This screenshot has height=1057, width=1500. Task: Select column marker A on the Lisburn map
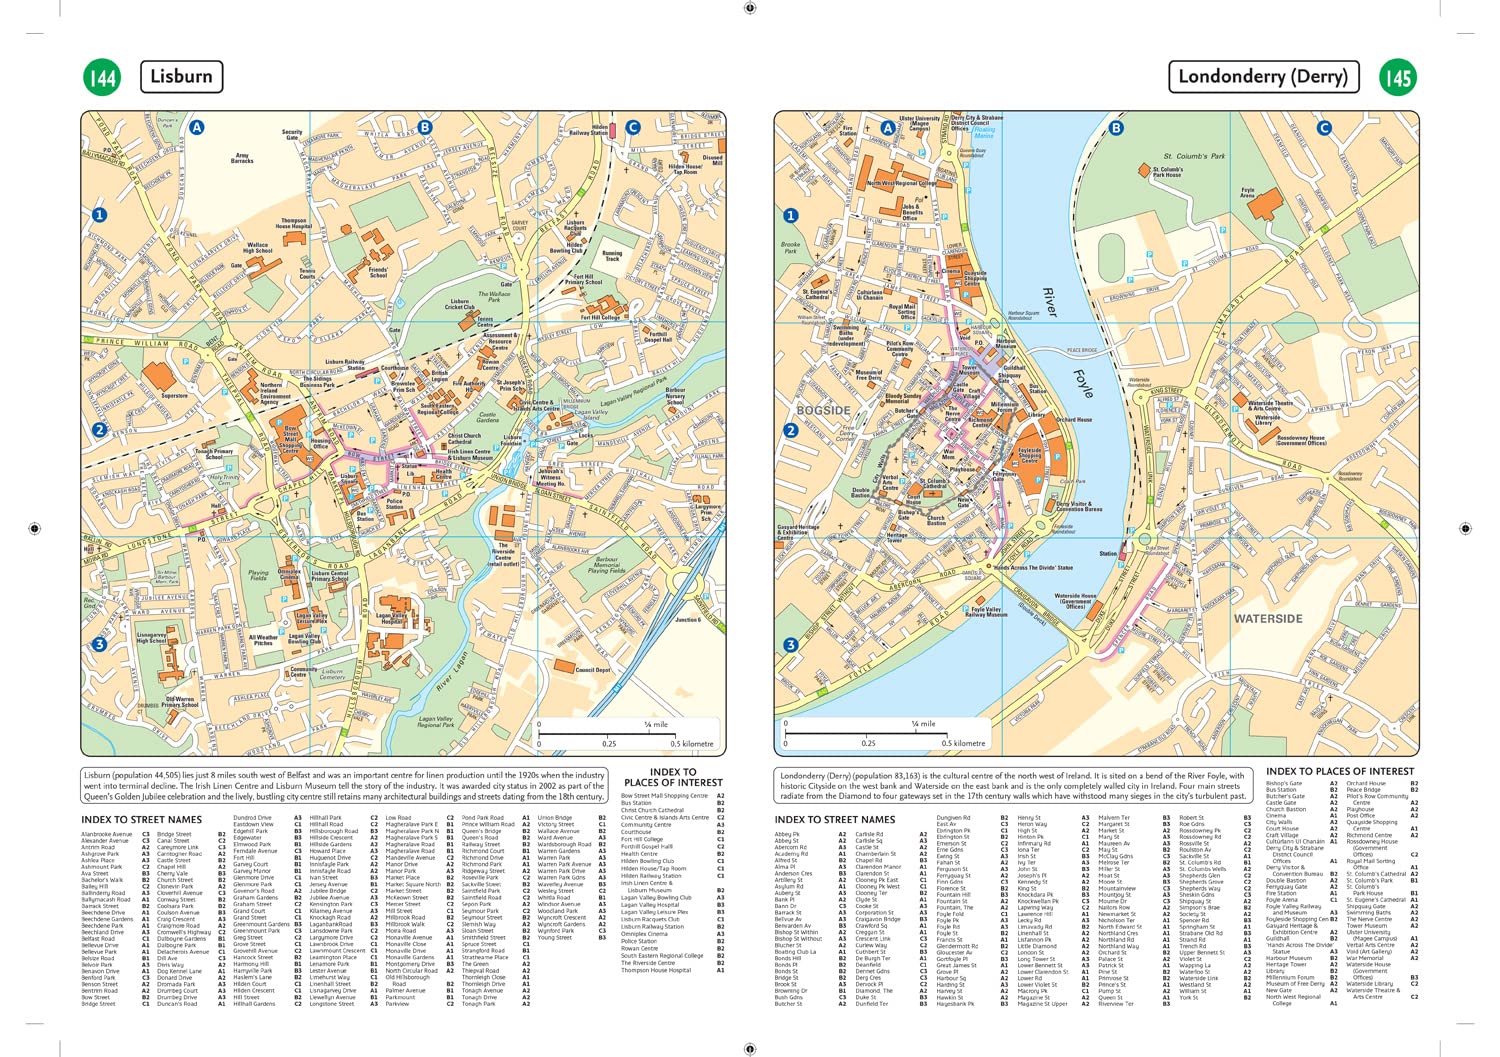[x=197, y=127]
